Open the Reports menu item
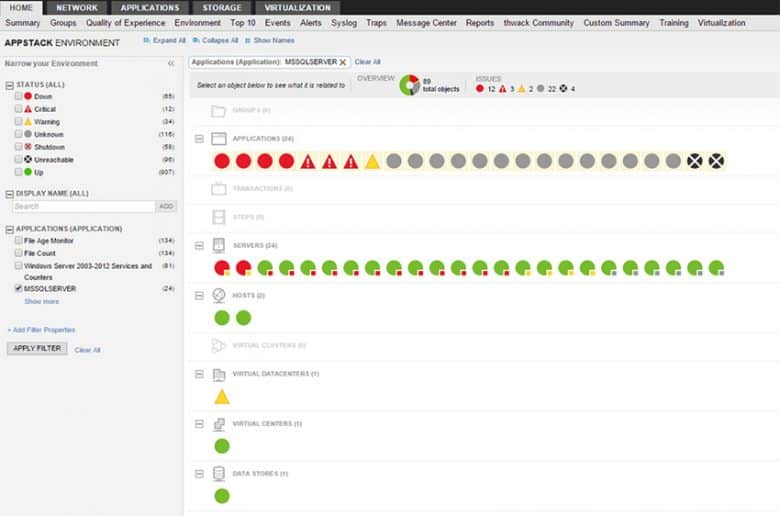This screenshot has height=516, width=780. click(x=480, y=23)
